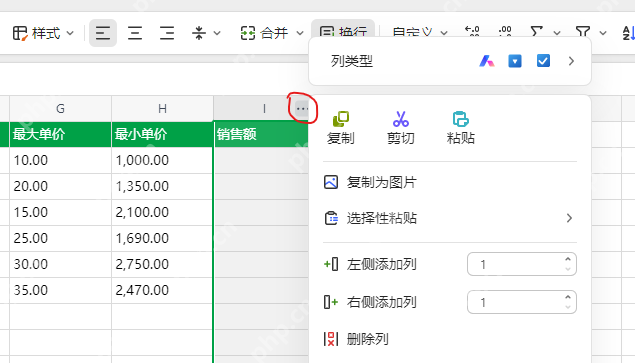The height and width of the screenshot is (363, 635).
Task: Choose 复制为图片 menu entry
Action: click(x=450, y=182)
